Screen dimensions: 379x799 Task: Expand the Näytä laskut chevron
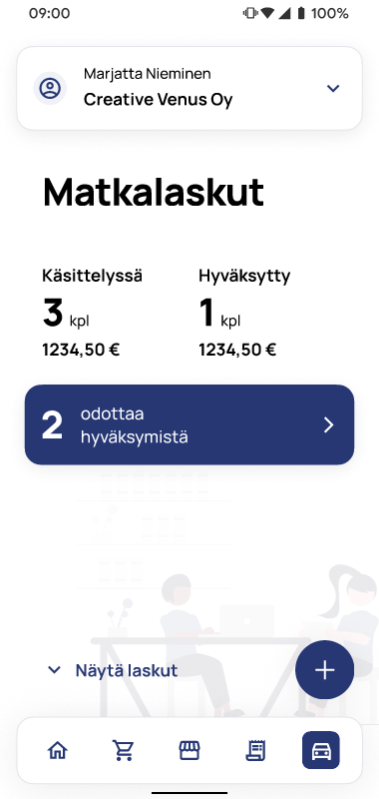53,670
